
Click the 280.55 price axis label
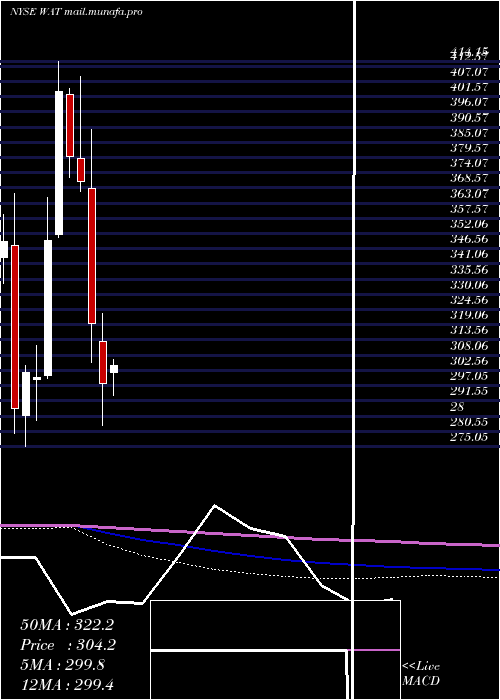point(469,422)
